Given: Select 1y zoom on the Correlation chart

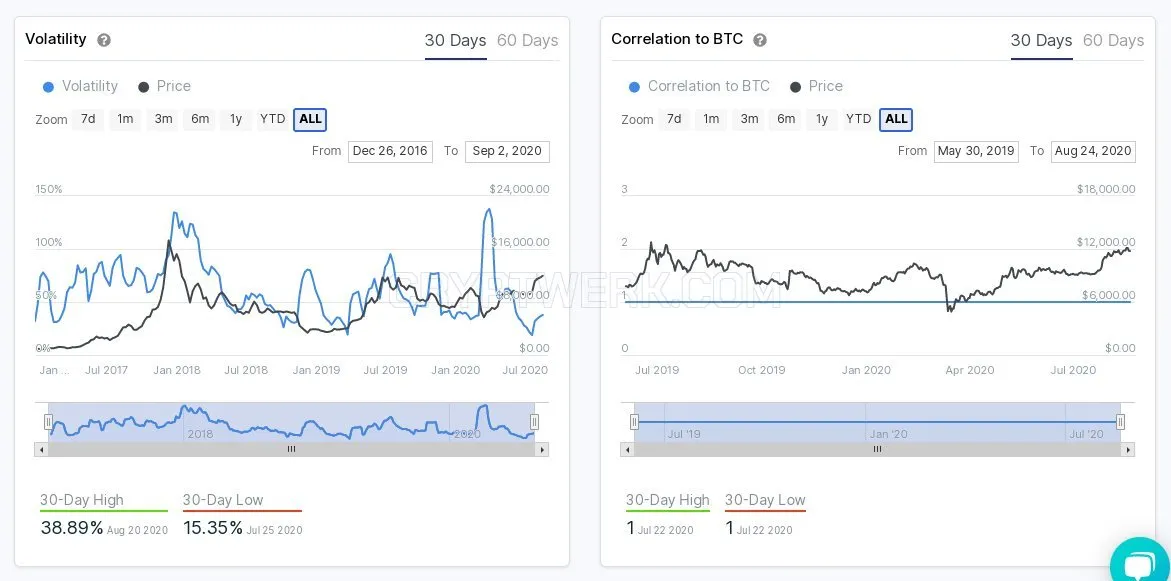Looking at the screenshot, I should click(x=821, y=119).
